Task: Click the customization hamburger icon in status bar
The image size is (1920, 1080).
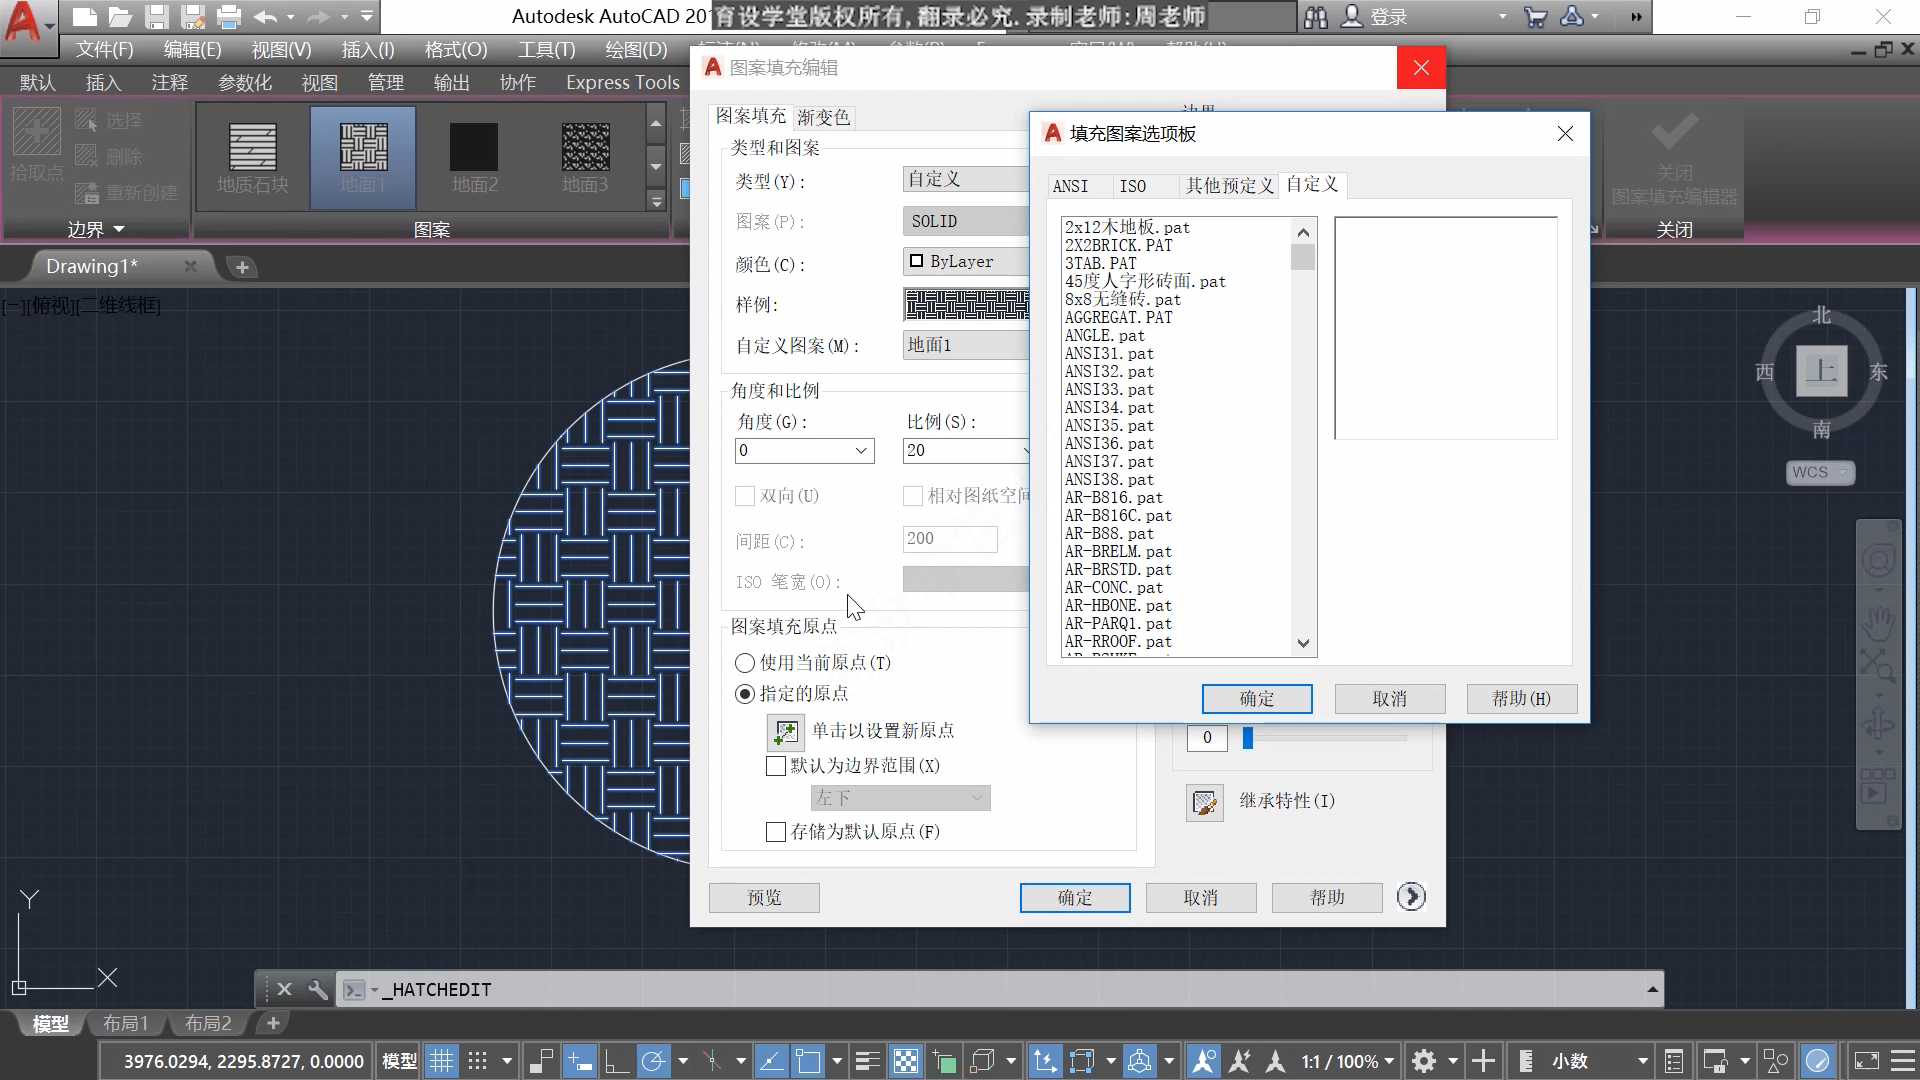Action: click(1902, 1061)
